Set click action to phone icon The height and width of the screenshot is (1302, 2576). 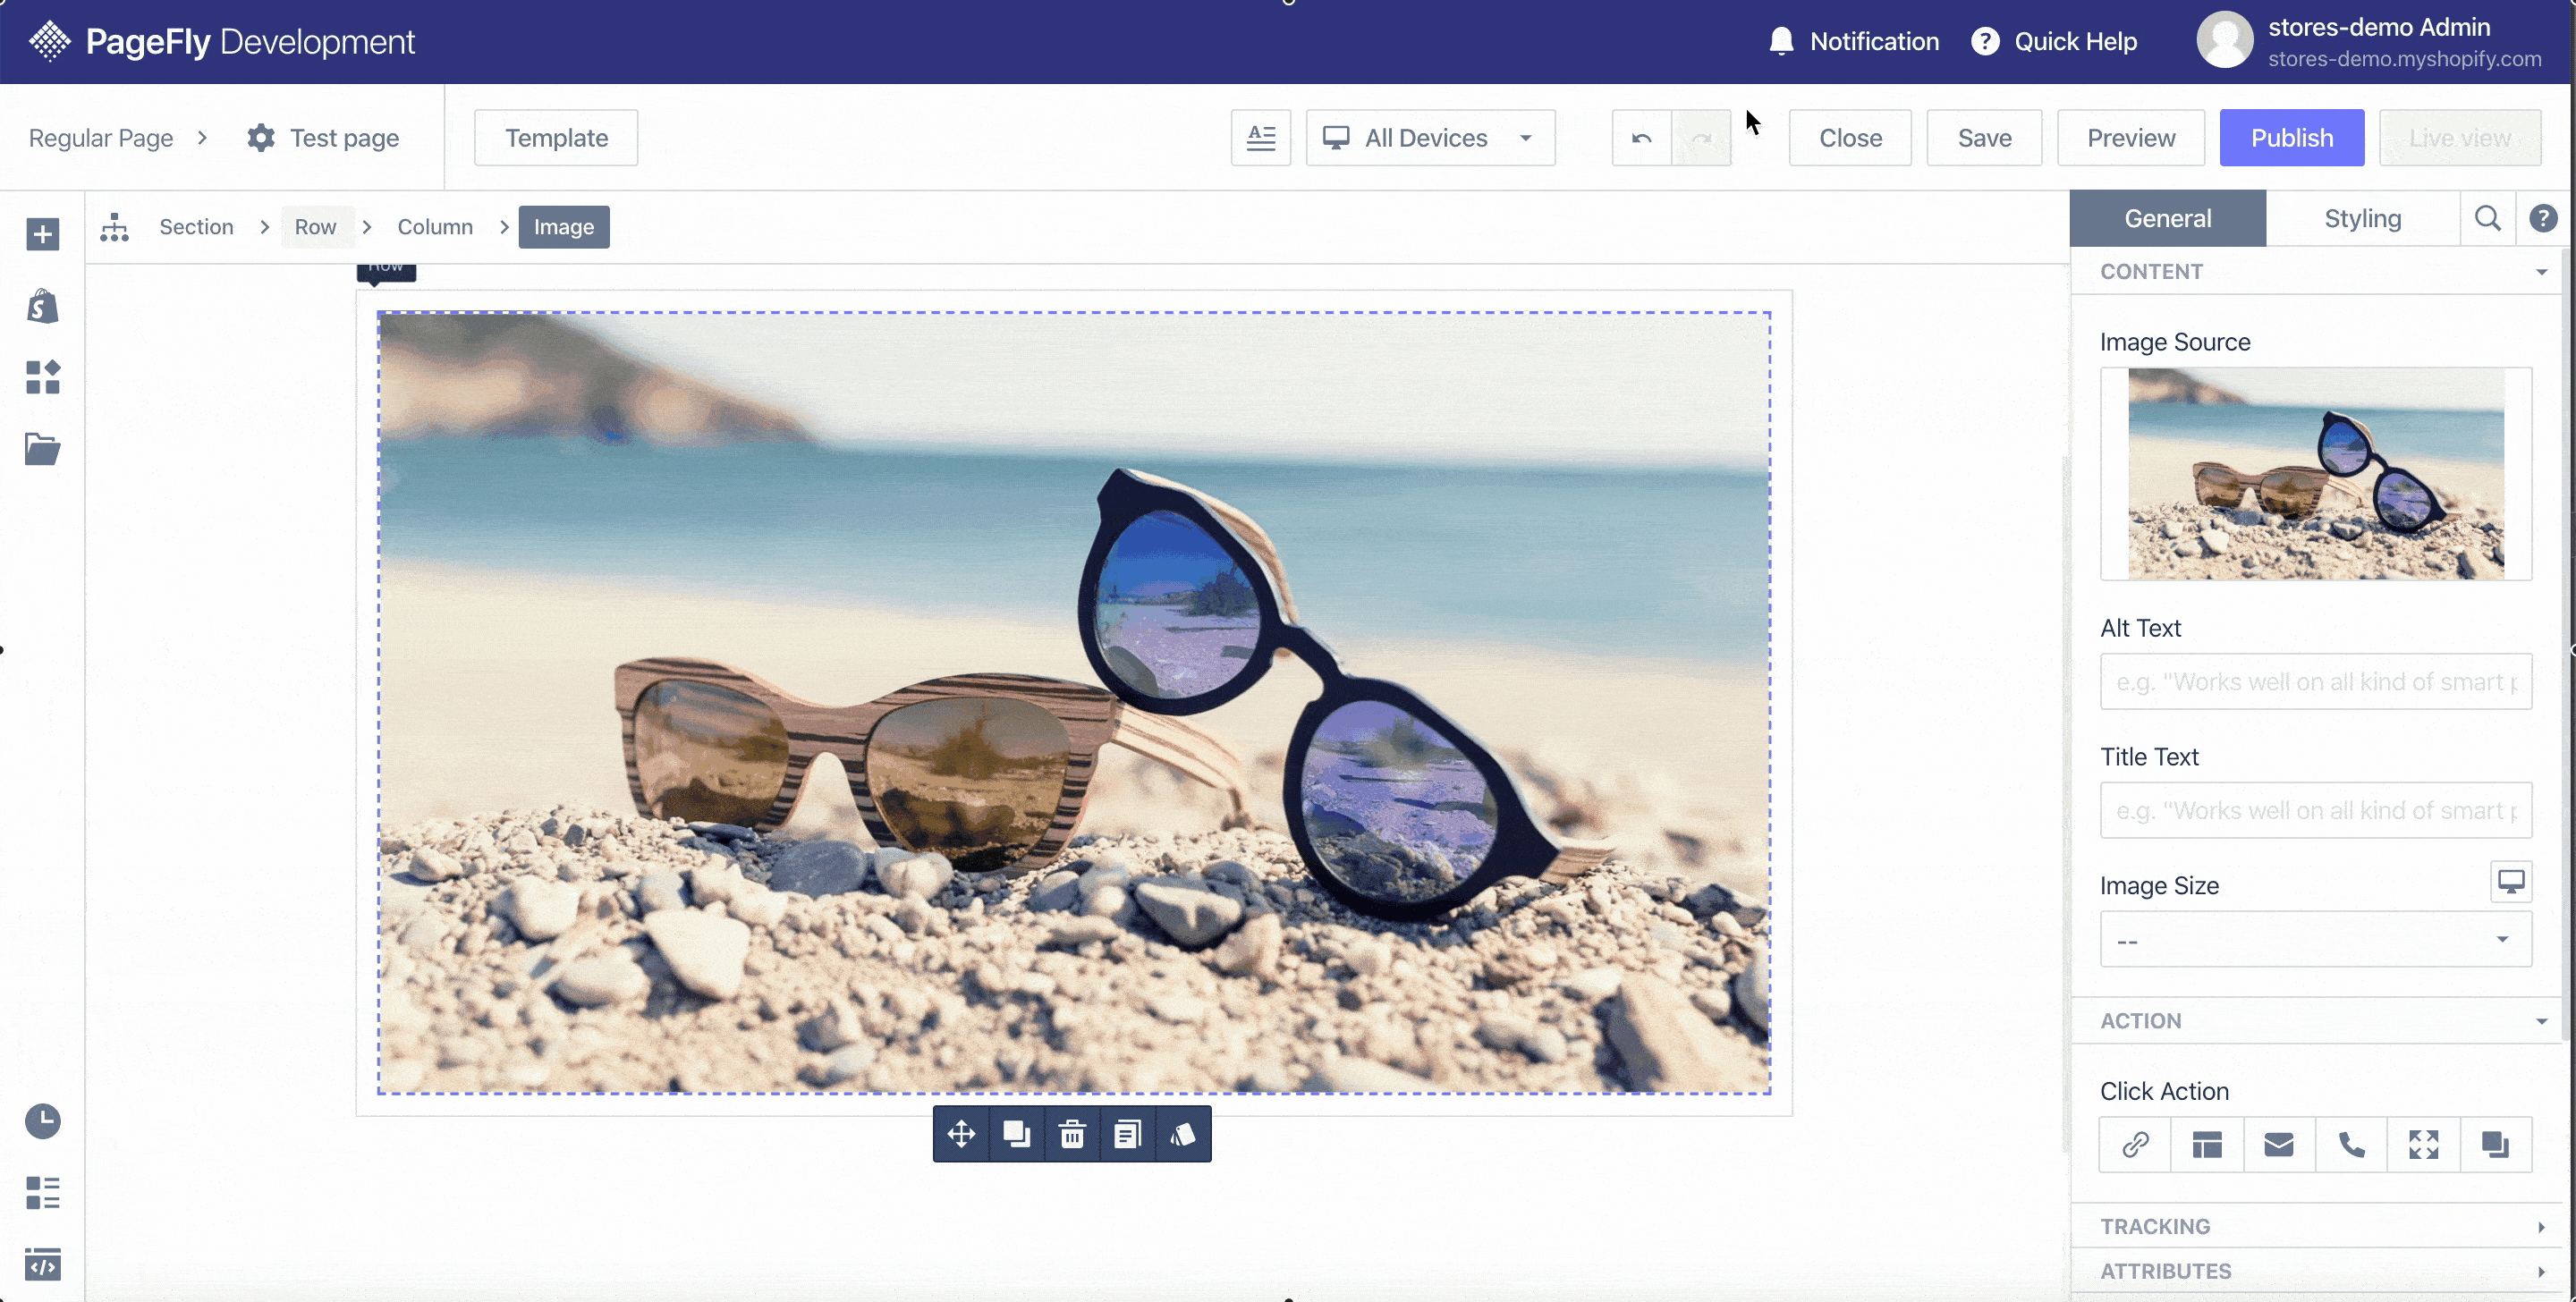tap(2351, 1144)
